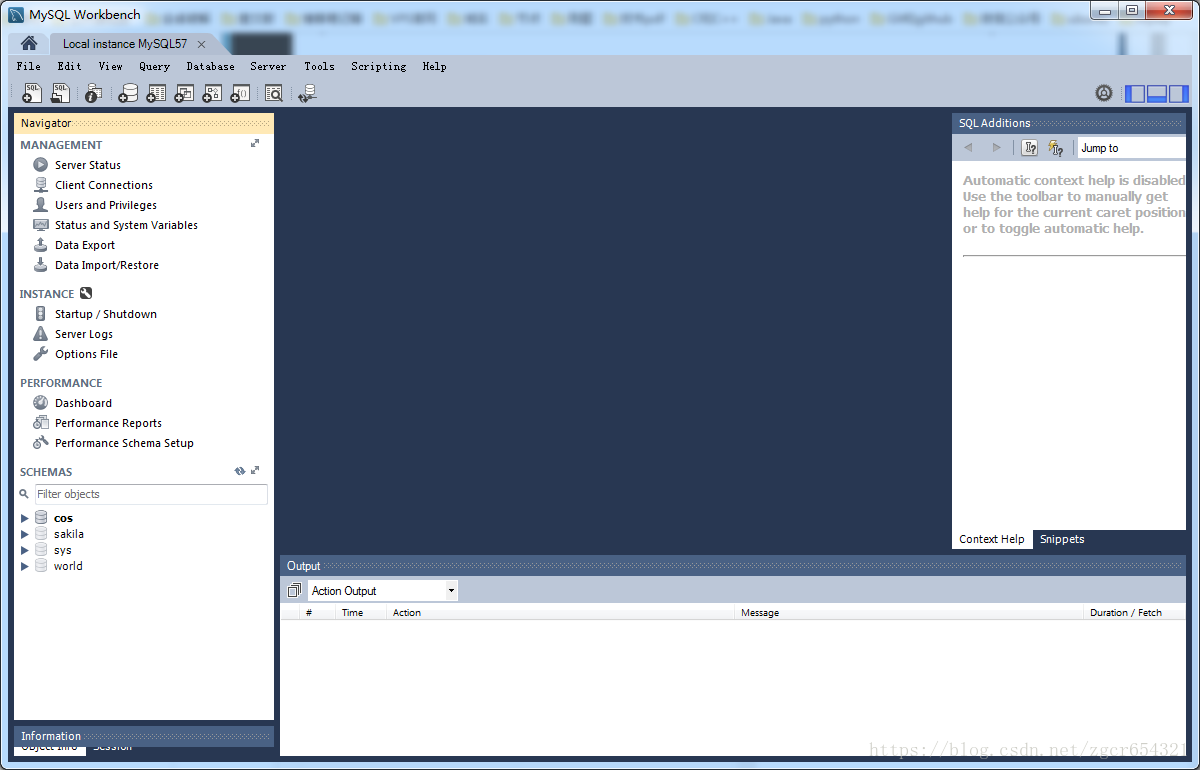1200x770 pixels.
Task: Create a new view toolbar icon
Action: coord(184,93)
